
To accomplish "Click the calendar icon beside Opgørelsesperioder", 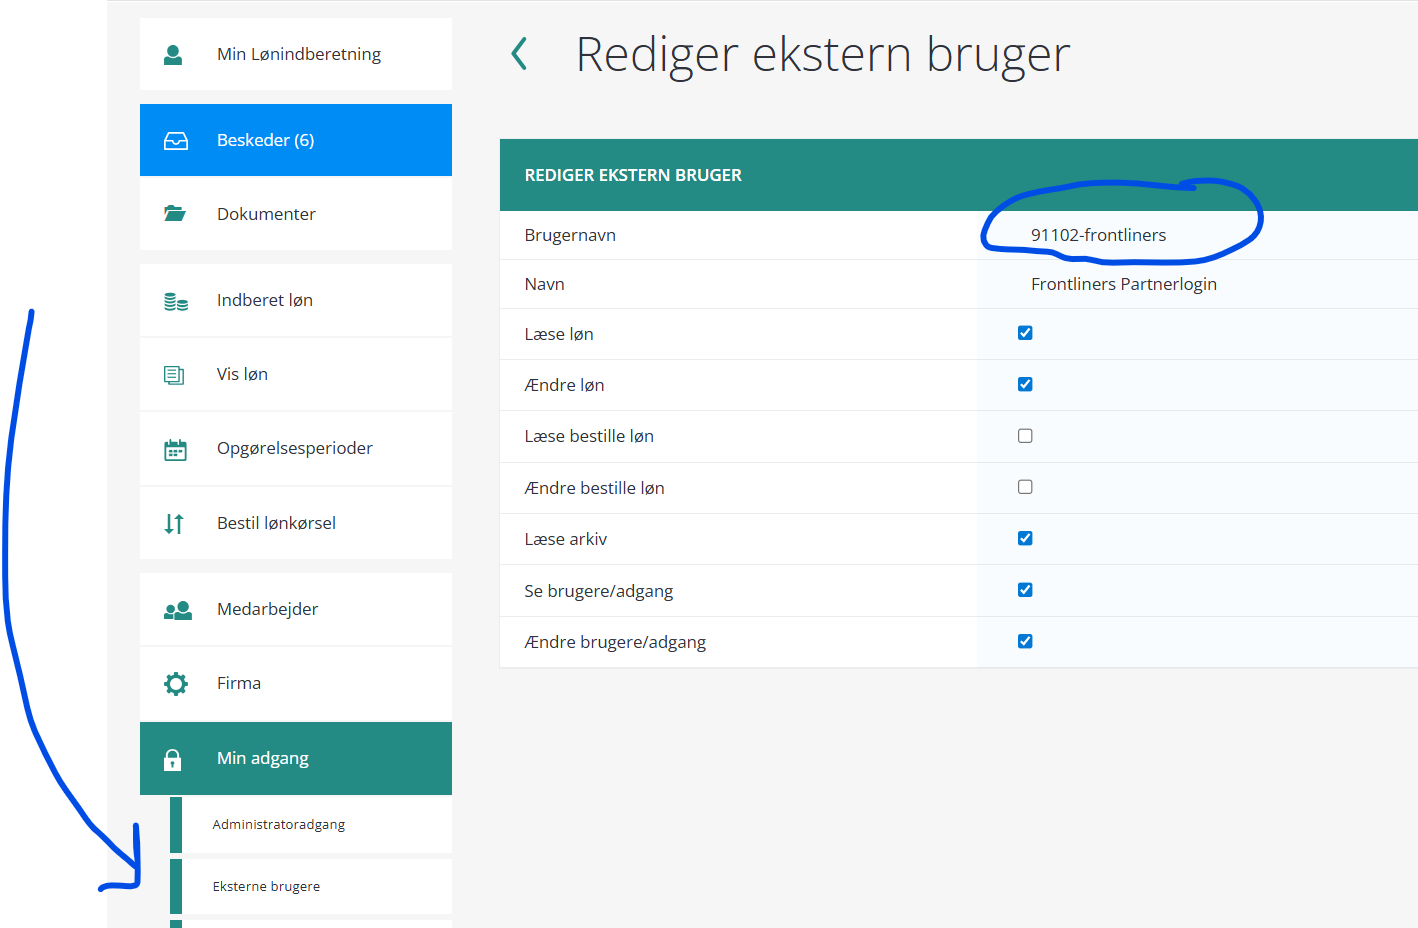I will [175, 450].
